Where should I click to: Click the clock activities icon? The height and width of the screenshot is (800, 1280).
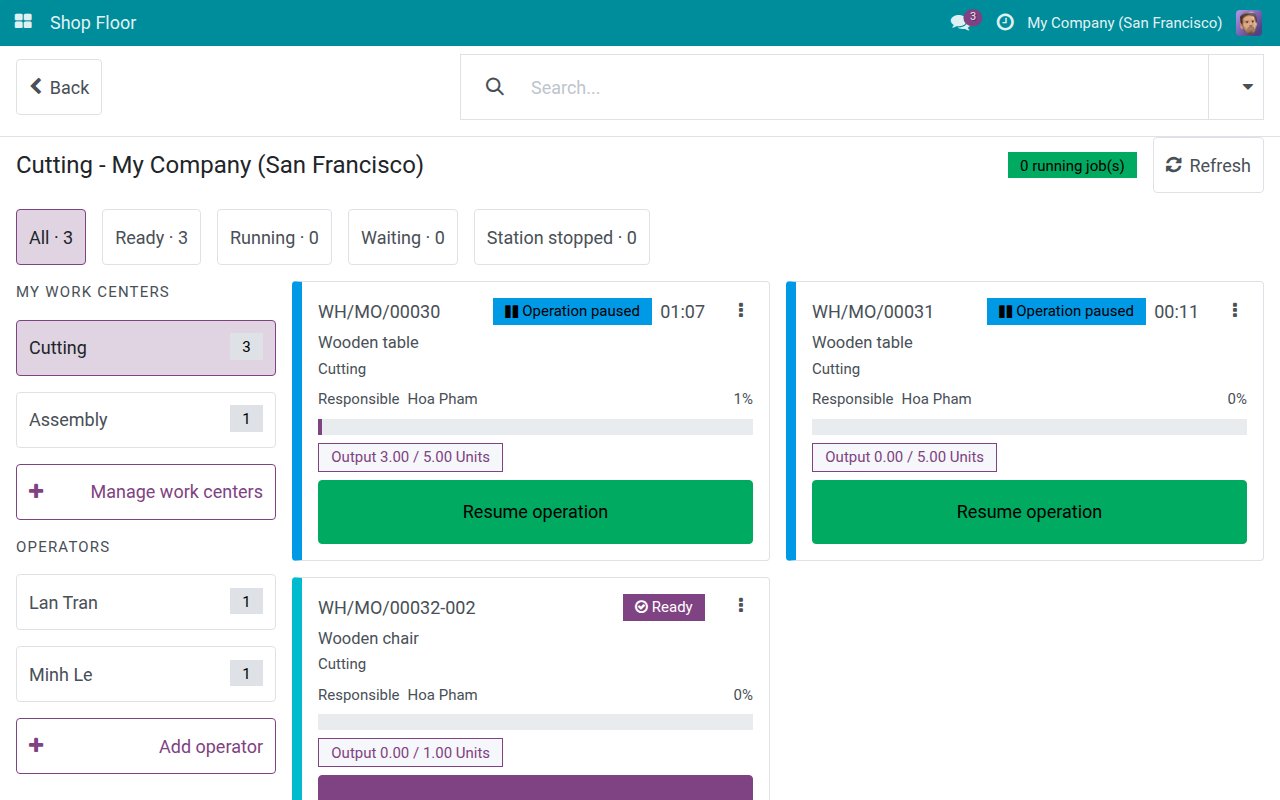pyautogui.click(x=1005, y=22)
